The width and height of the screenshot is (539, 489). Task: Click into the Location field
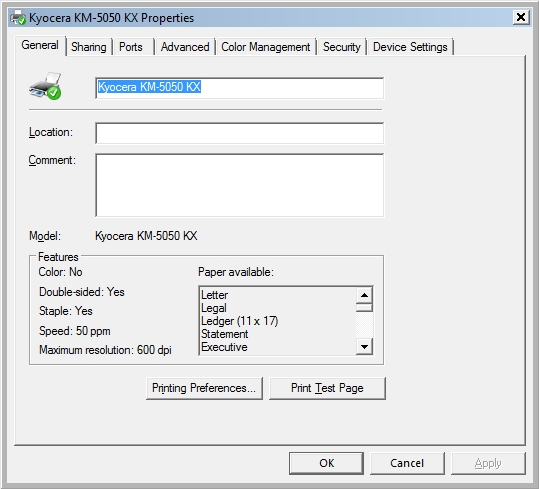(x=240, y=133)
